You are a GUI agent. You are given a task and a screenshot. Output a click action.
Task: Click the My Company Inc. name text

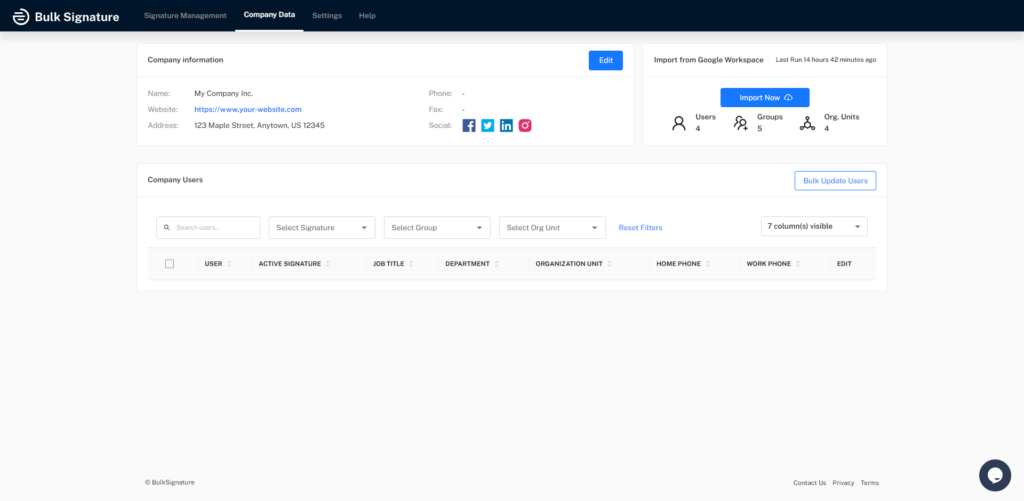(223, 93)
